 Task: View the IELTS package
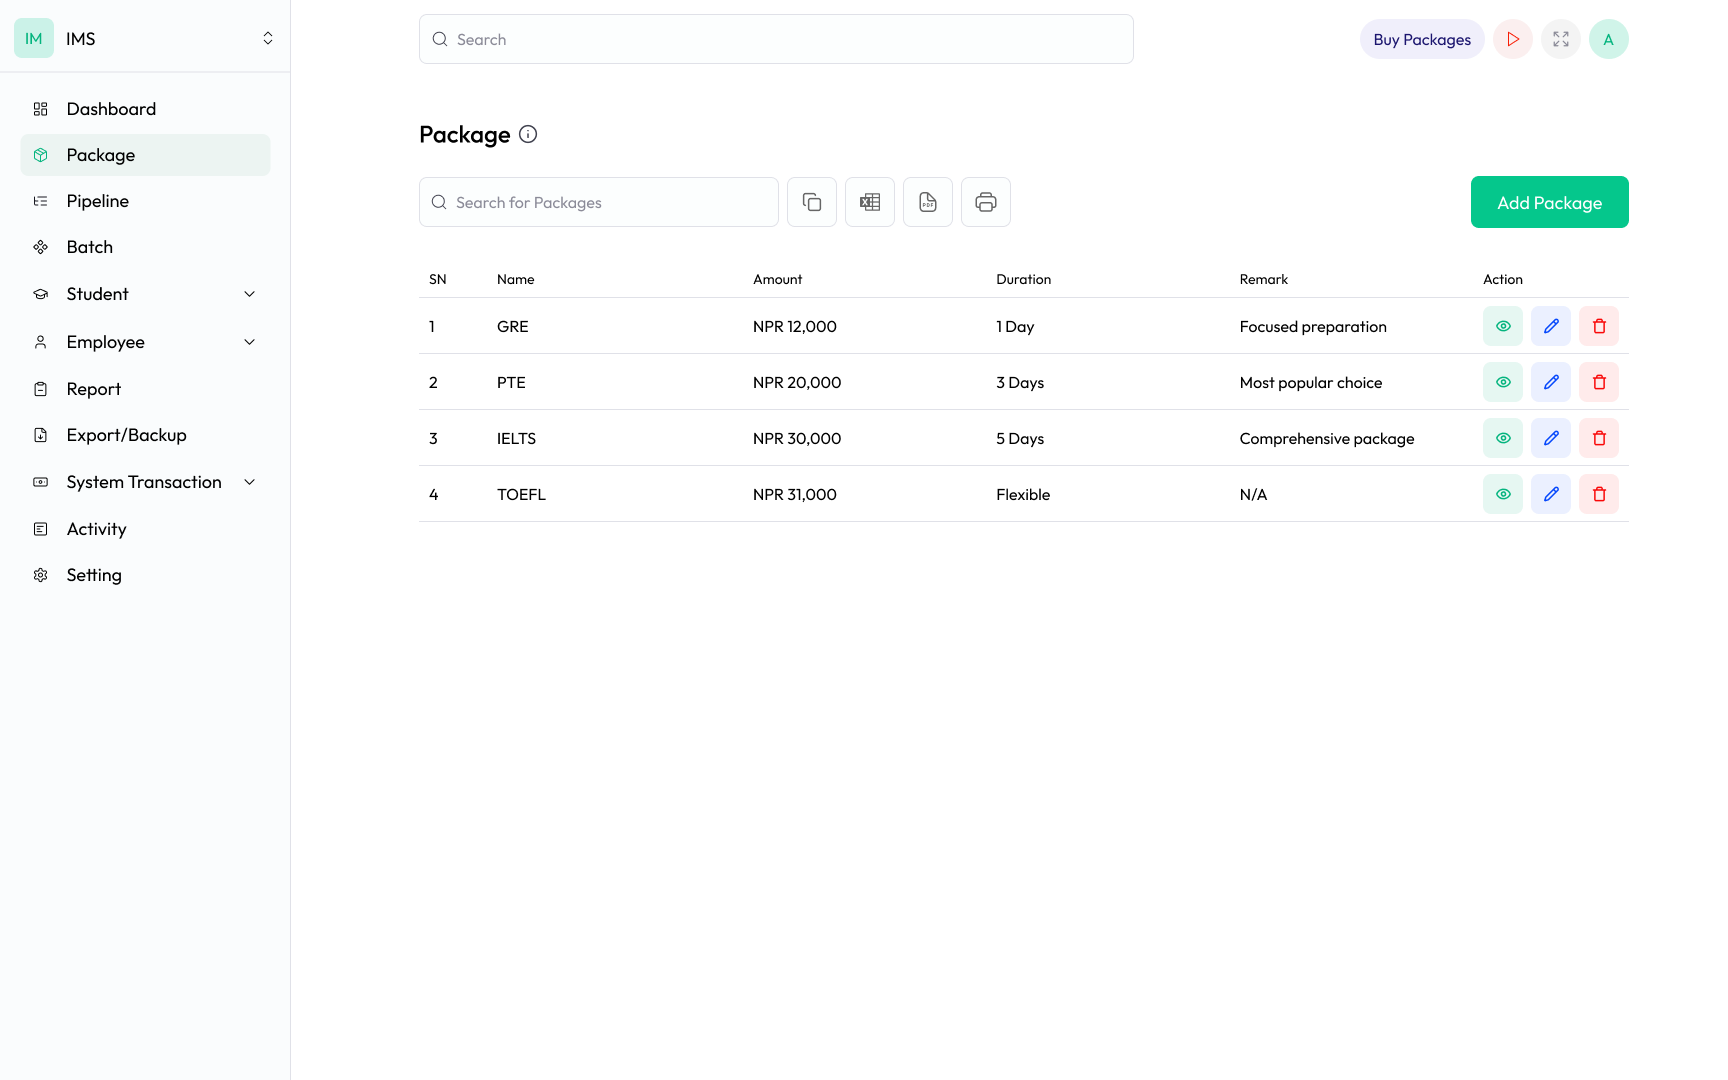1503,438
